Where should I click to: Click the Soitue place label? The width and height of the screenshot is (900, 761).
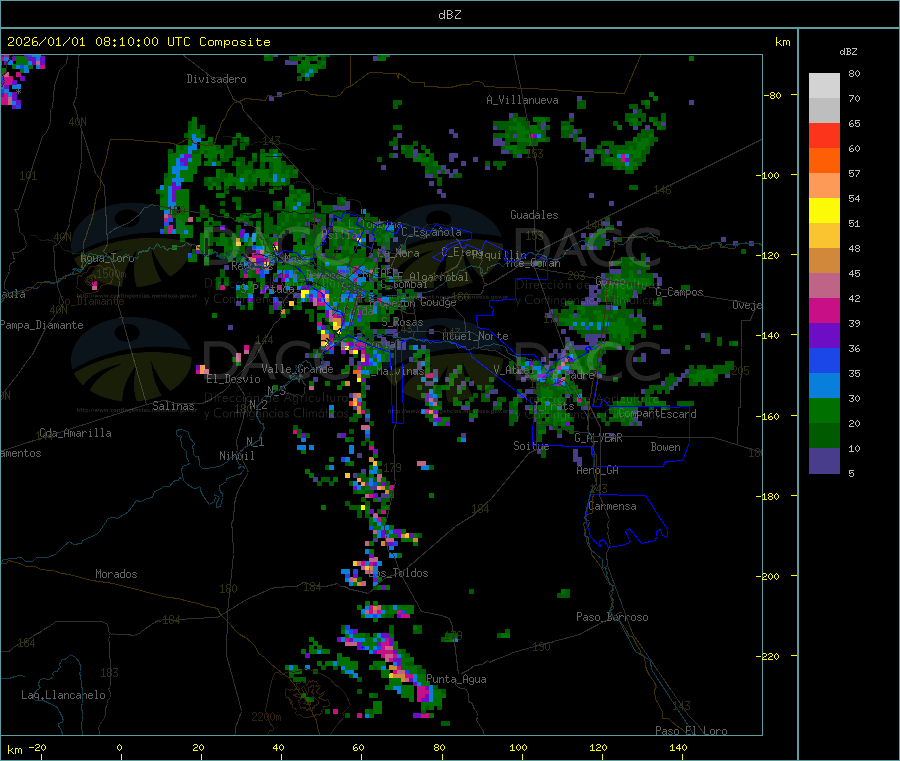(531, 445)
